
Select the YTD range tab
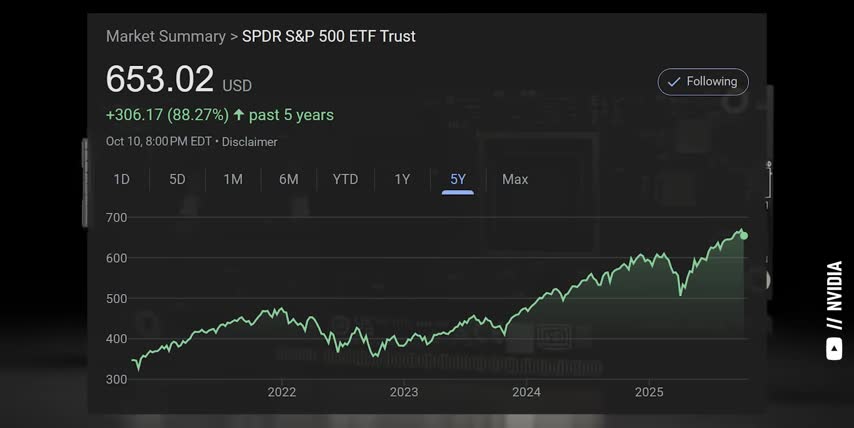[345, 179]
